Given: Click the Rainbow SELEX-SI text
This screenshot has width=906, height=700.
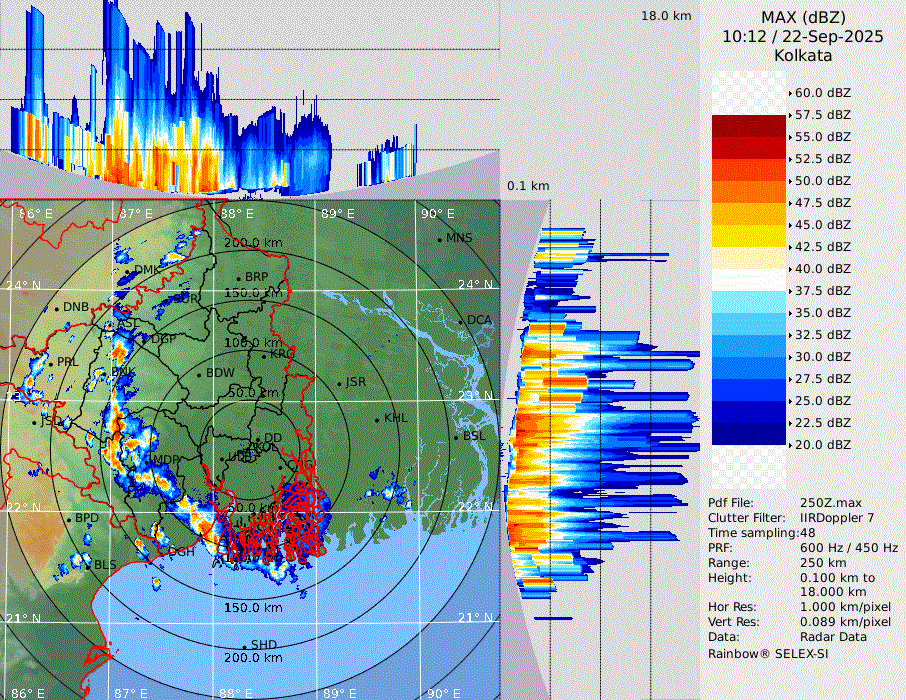Looking at the screenshot, I should click(x=768, y=653).
